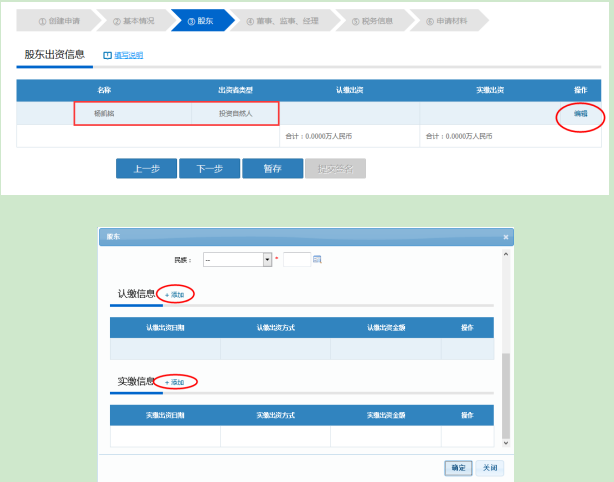Click the lookup icon next to 民族 field
Screen dimensions: 614x482
pos(317,259)
